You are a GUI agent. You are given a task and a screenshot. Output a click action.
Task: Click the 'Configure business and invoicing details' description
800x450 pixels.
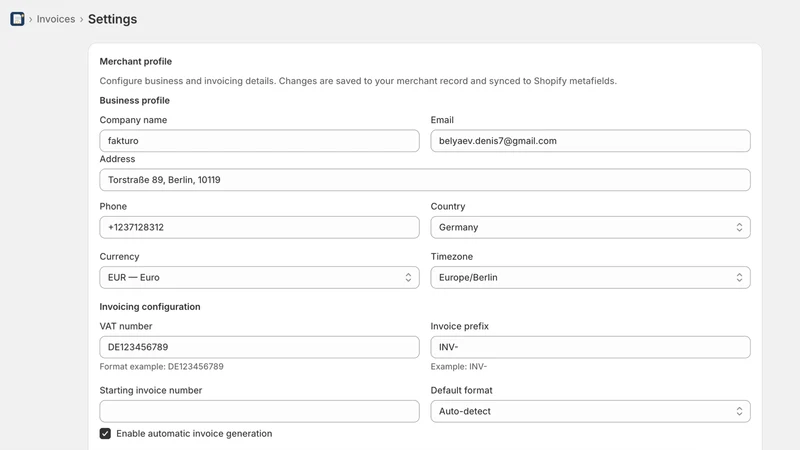click(358, 81)
